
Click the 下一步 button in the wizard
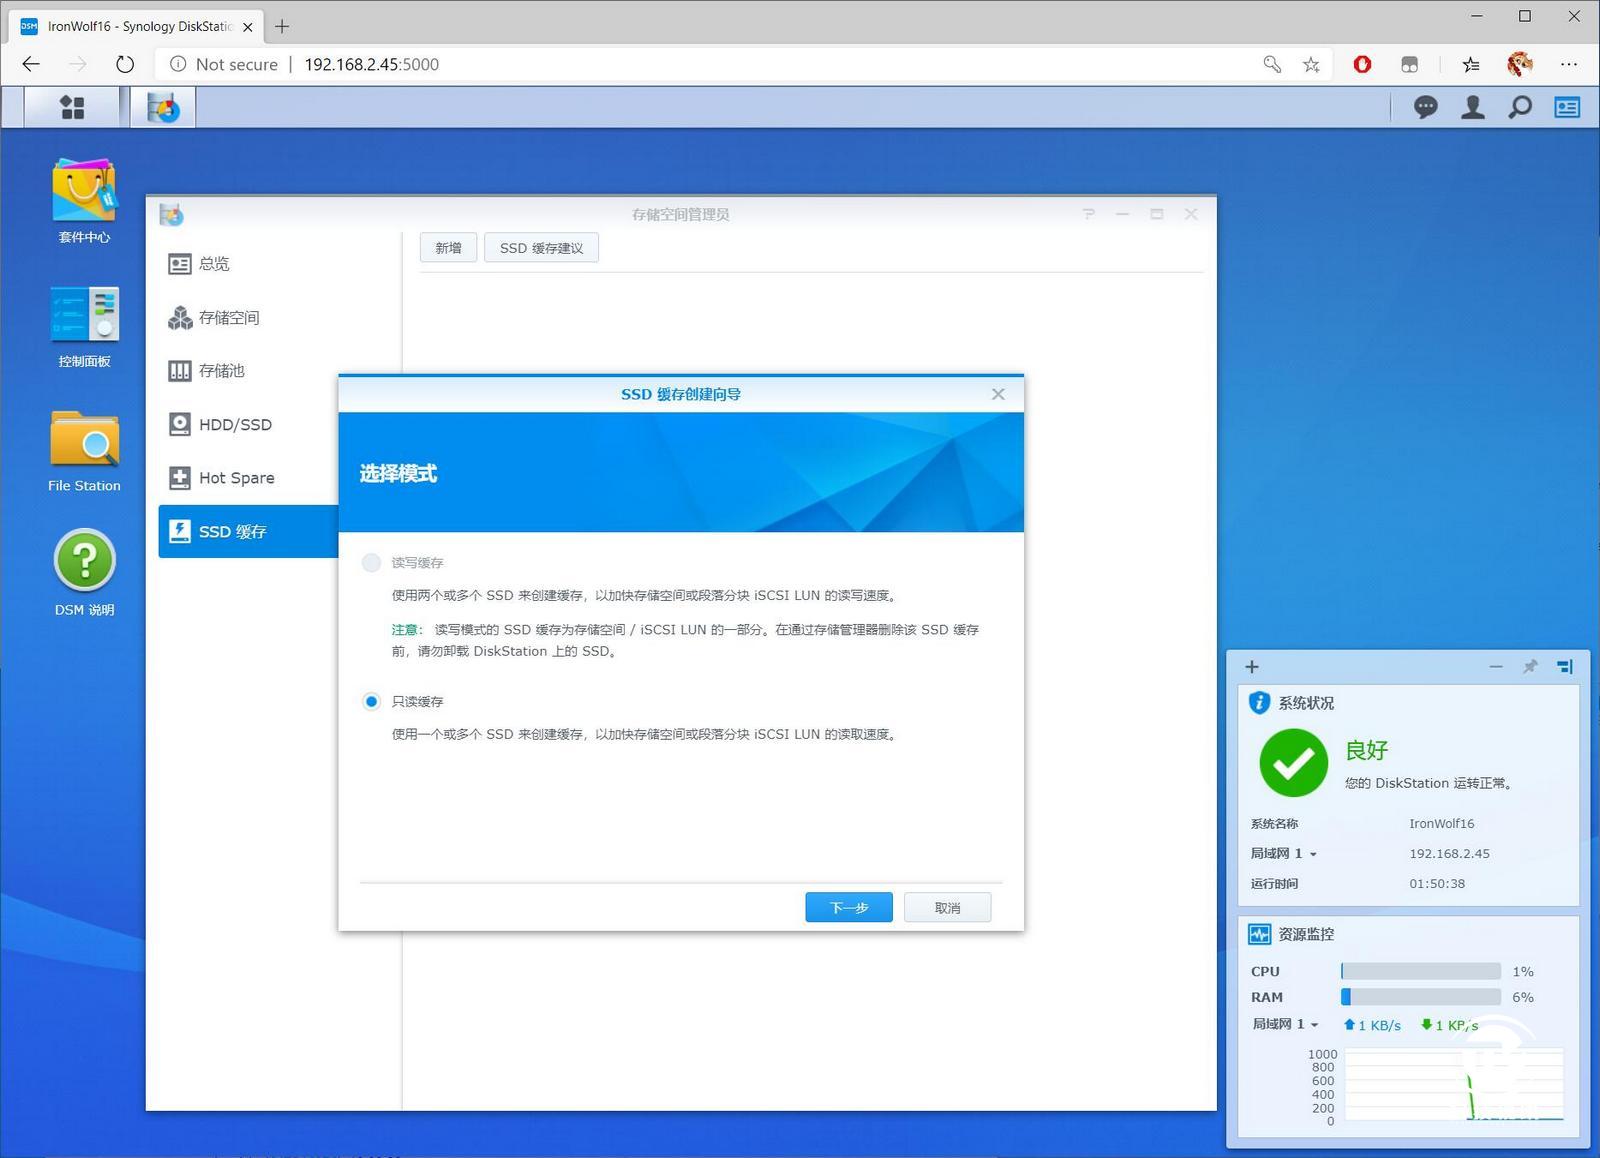[848, 907]
